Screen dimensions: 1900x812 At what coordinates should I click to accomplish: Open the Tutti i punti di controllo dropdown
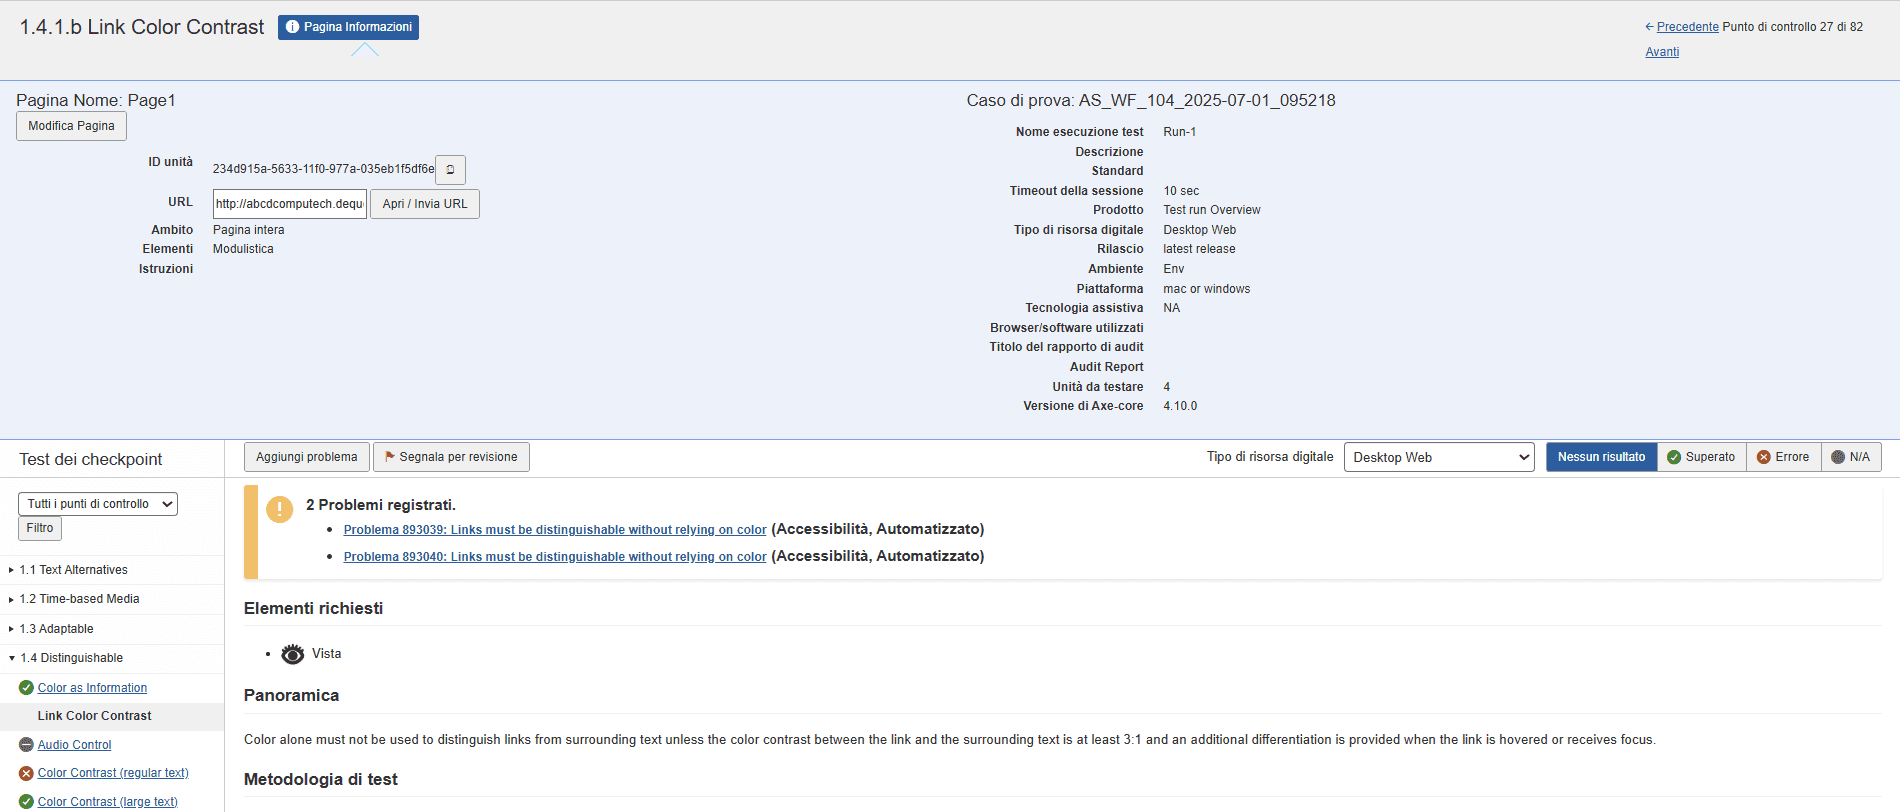[x=98, y=504]
